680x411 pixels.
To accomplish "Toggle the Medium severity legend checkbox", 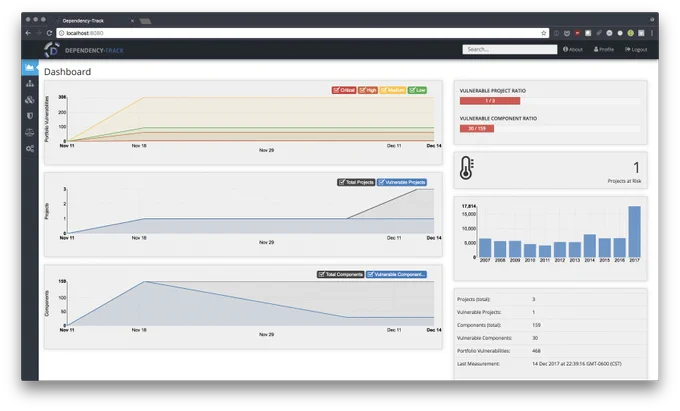I will [x=392, y=90].
